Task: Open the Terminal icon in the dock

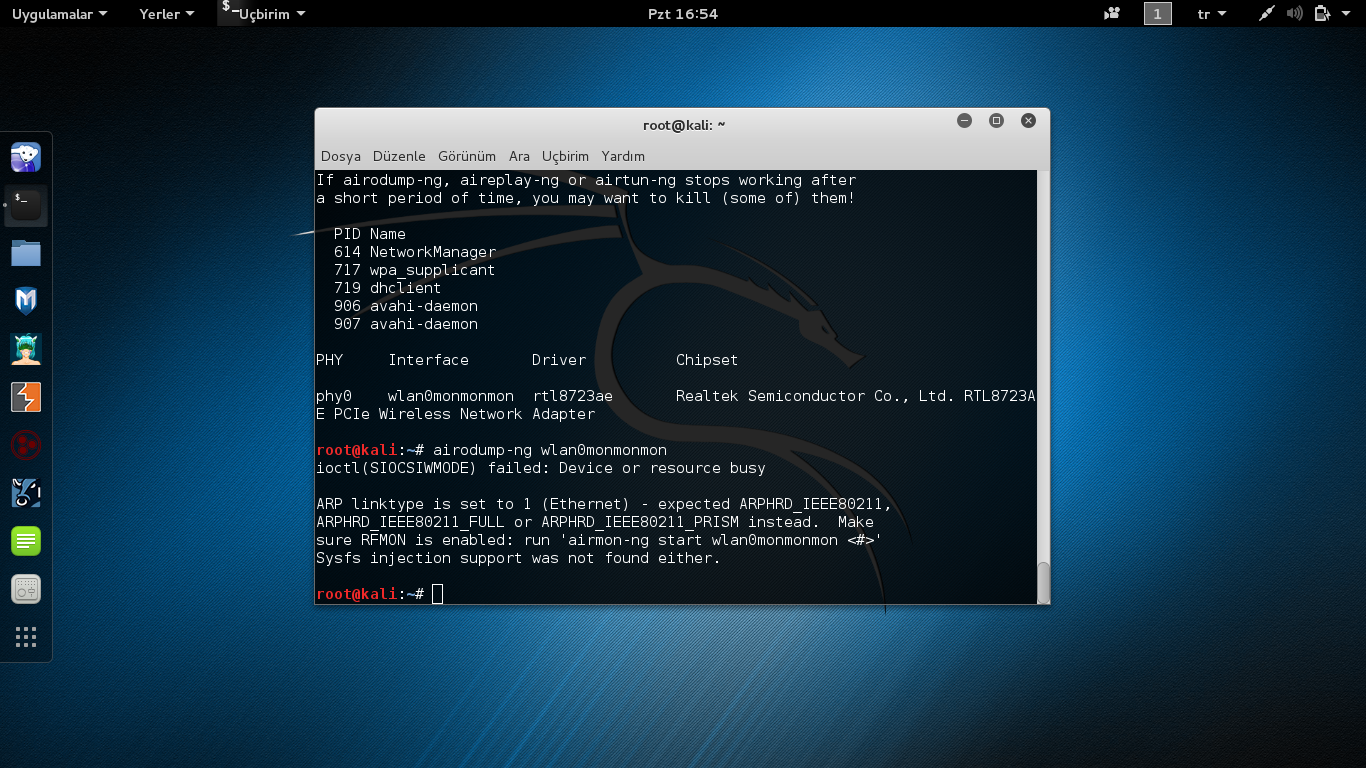Action: 26,205
